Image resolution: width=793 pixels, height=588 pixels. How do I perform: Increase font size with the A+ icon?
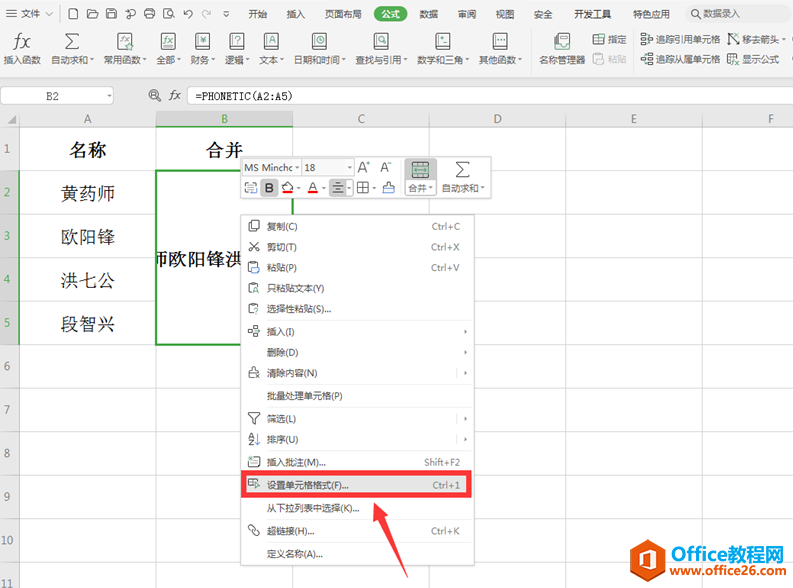click(364, 167)
